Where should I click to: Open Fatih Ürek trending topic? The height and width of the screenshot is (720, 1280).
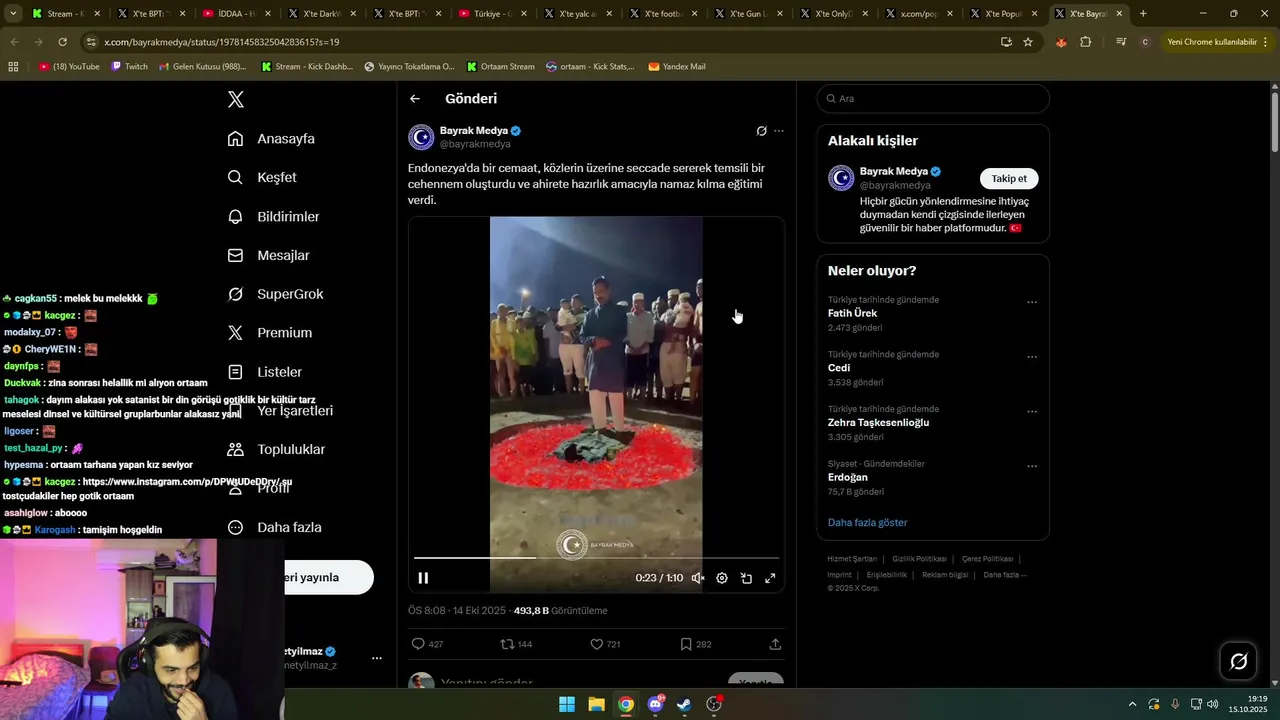pos(853,313)
